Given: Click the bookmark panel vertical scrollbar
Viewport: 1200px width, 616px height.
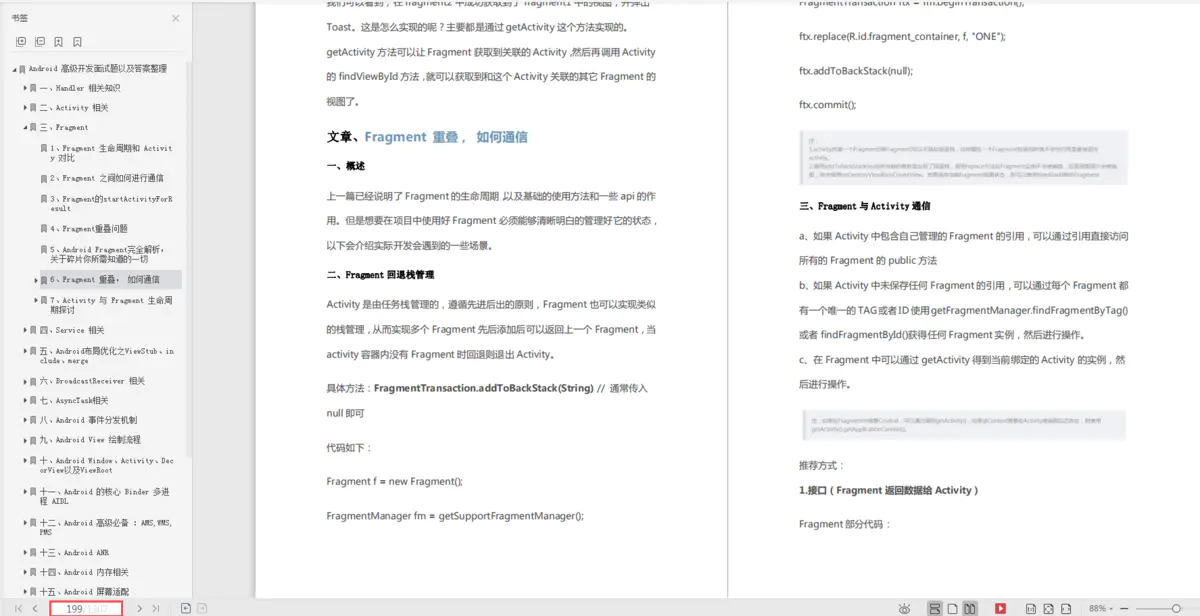Looking at the screenshot, I should (188, 260).
